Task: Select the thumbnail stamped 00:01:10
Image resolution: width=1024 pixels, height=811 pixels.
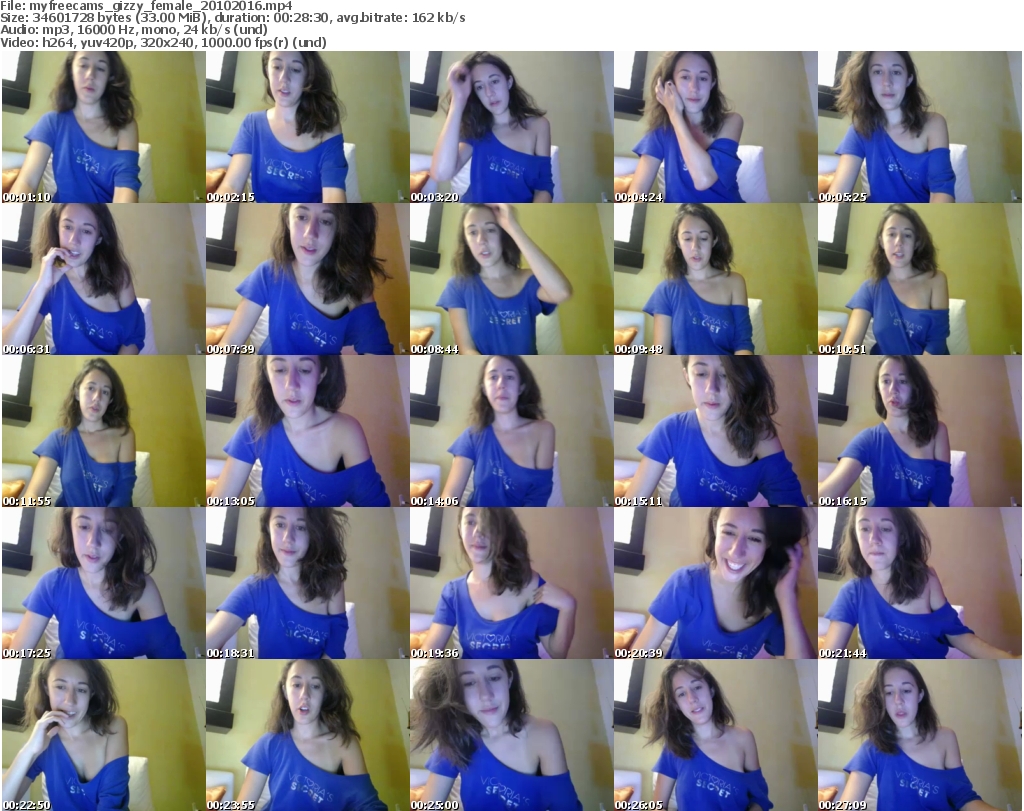Action: (103, 127)
